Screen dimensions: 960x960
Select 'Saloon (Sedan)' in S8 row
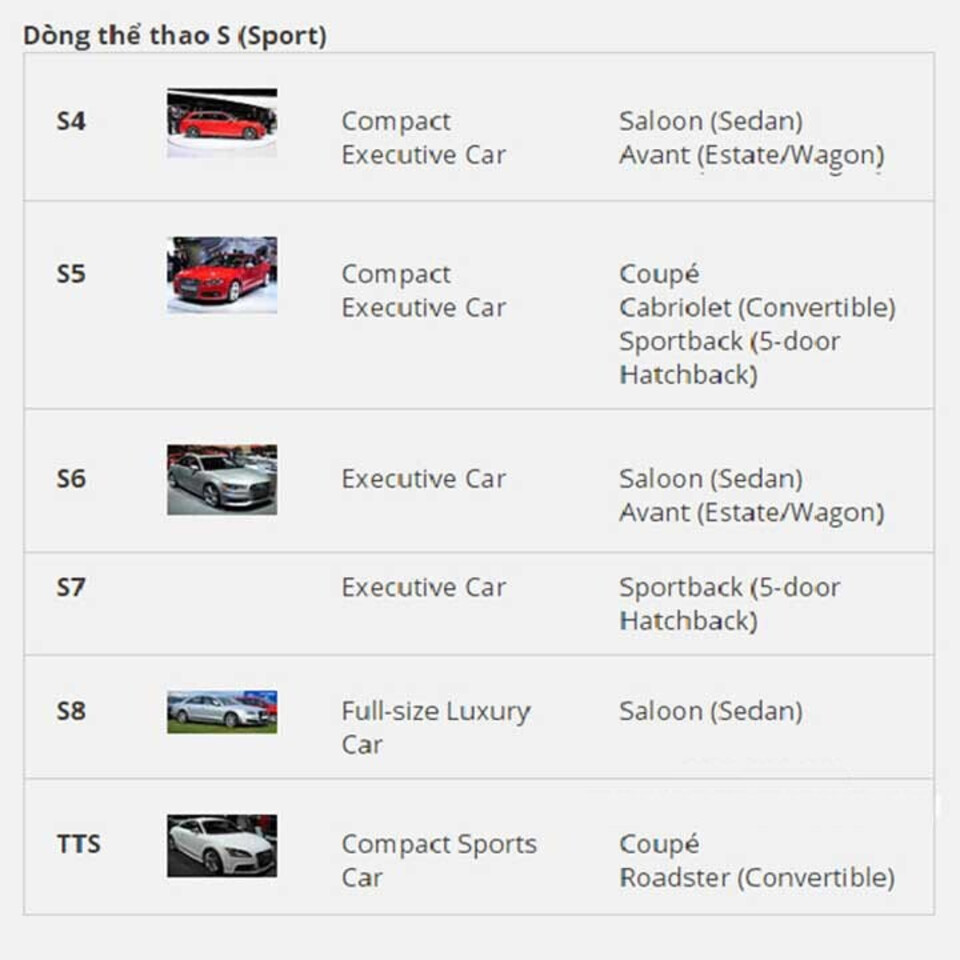pos(710,711)
